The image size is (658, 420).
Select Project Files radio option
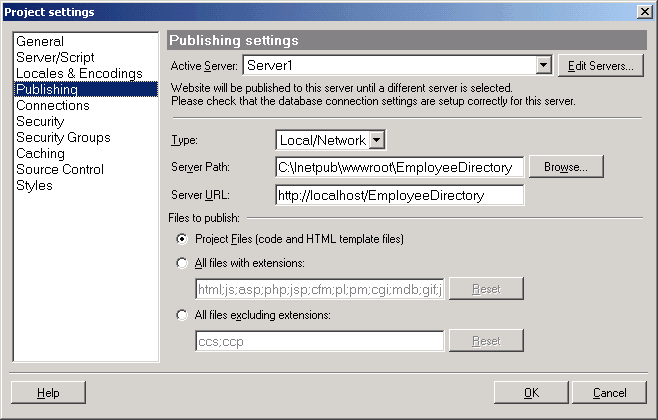(181, 239)
